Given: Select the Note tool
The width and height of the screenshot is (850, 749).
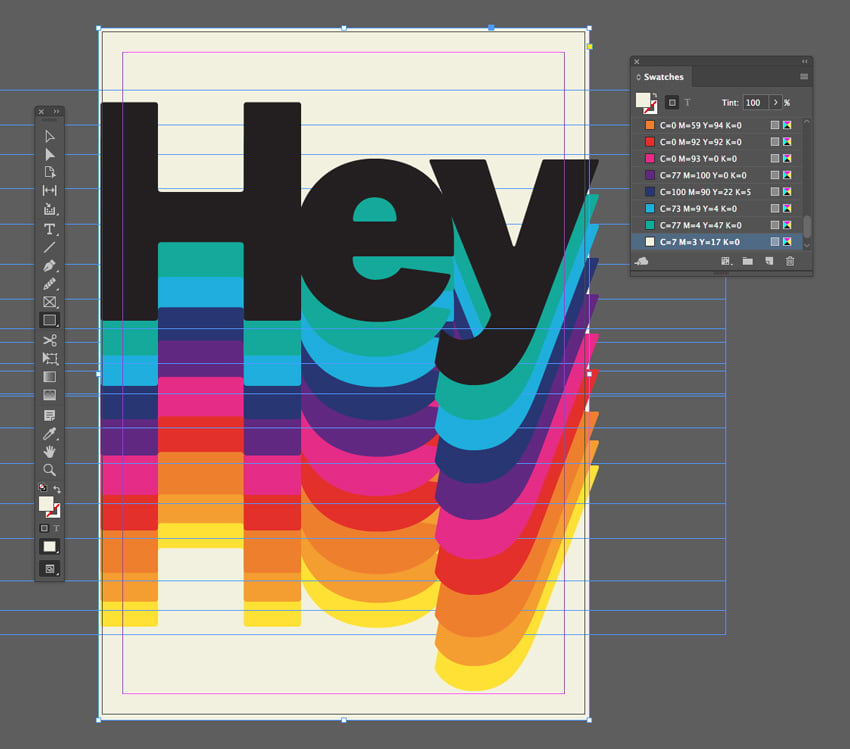Looking at the screenshot, I should [x=49, y=416].
